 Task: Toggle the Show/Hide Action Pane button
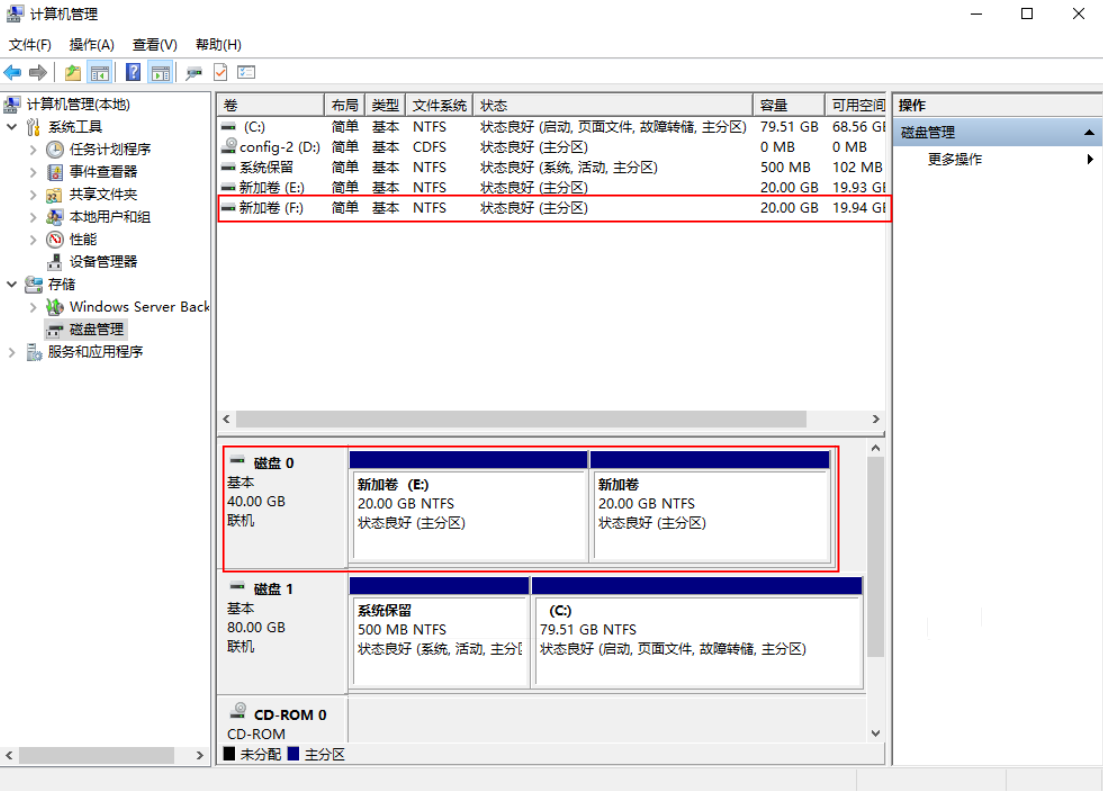tap(160, 72)
